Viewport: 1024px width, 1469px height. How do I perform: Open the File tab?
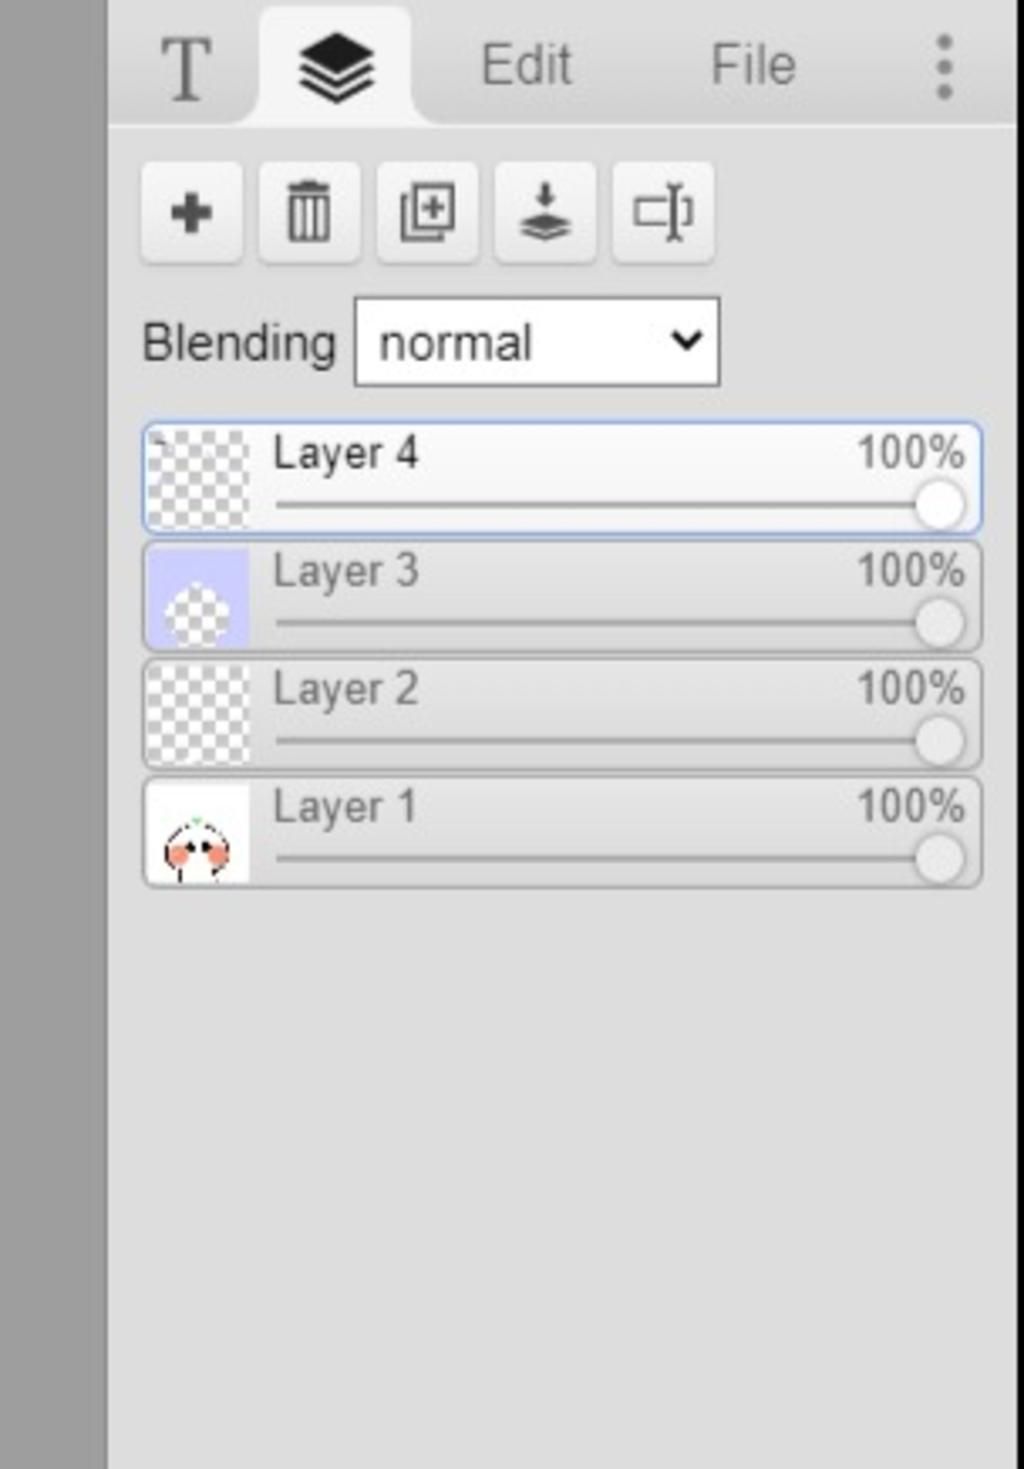753,66
